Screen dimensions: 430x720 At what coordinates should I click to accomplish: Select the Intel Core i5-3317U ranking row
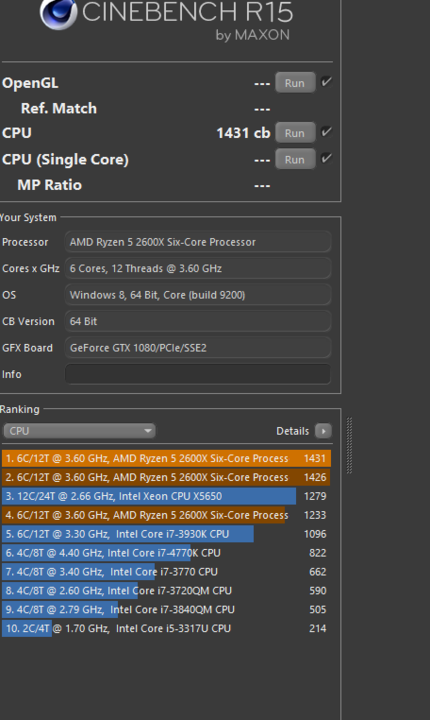pyautogui.click(x=166, y=629)
